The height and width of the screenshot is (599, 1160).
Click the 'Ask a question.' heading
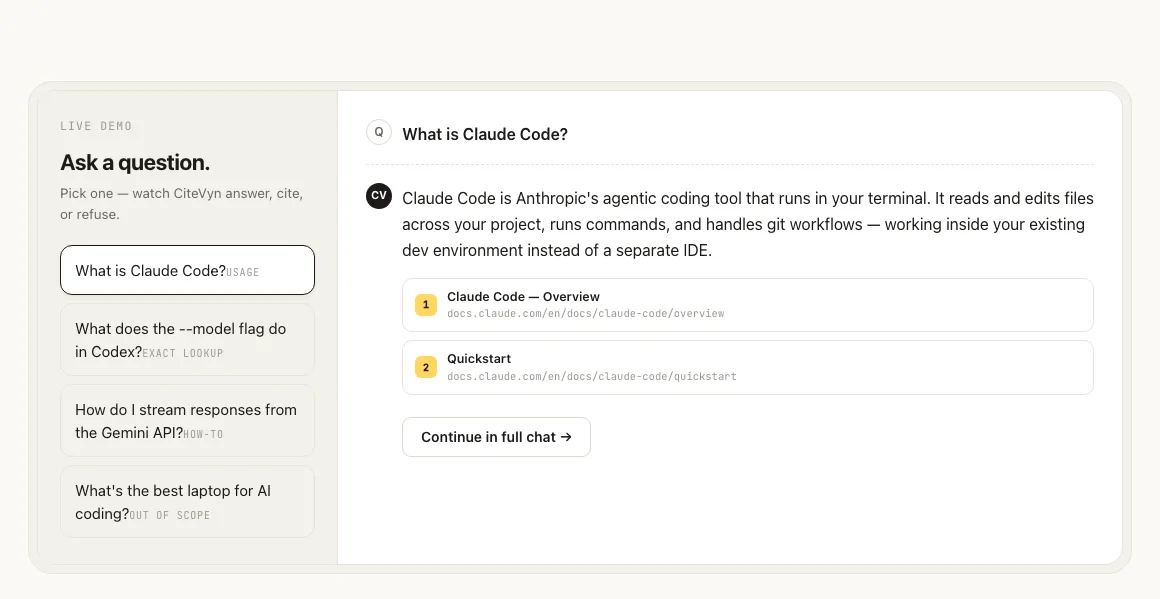pyautogui.click(x=135, y=163)
